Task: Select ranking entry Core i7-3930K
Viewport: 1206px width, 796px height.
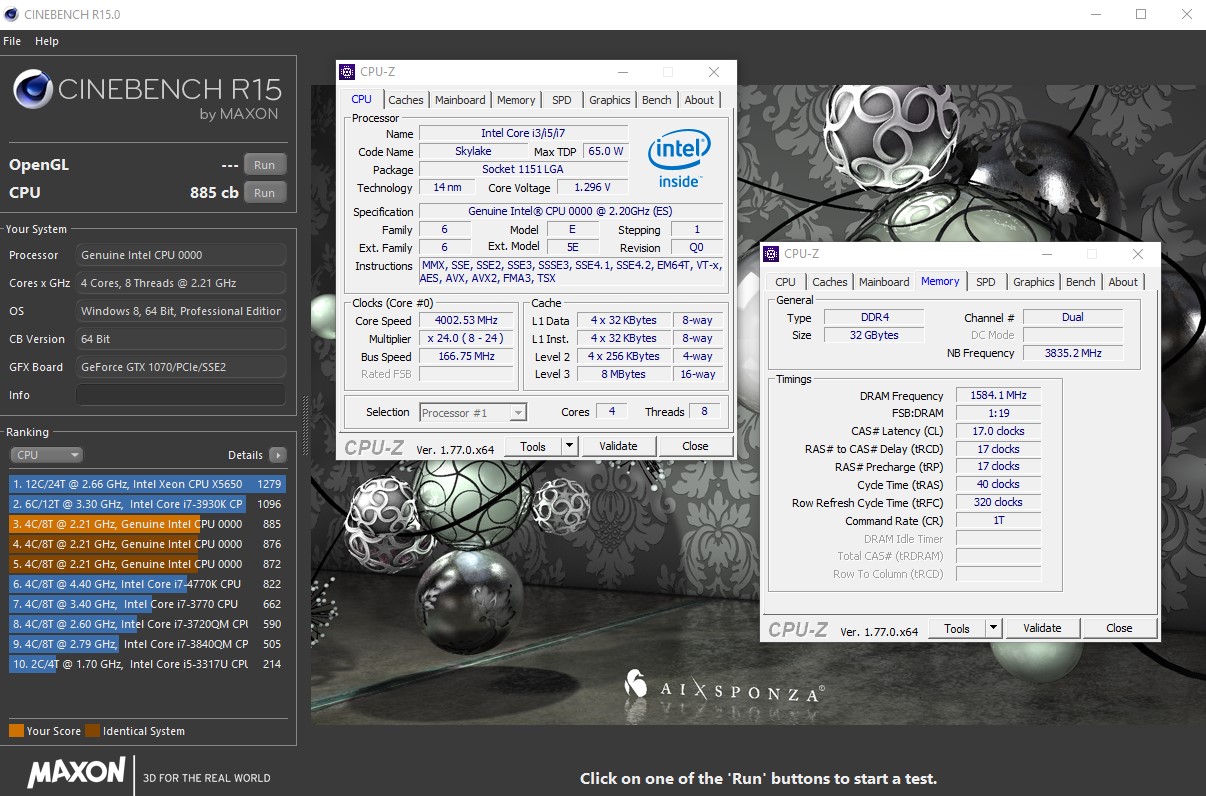Action: click(148, 504)
